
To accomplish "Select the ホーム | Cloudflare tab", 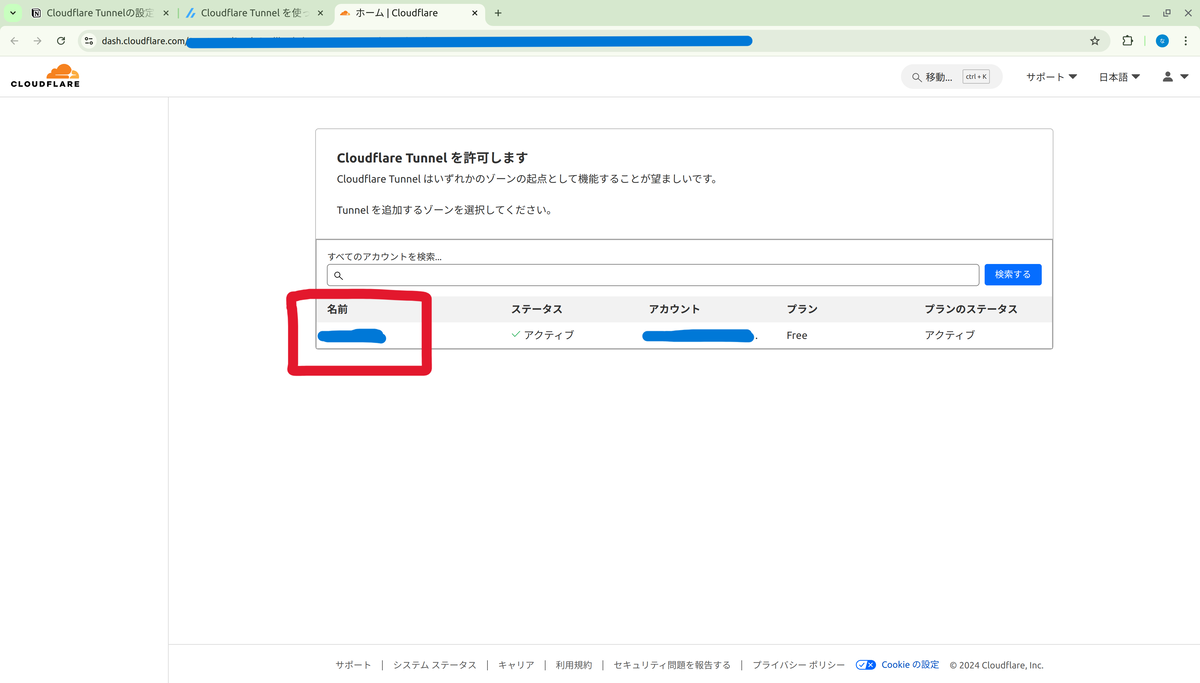I will coord(409,13).
